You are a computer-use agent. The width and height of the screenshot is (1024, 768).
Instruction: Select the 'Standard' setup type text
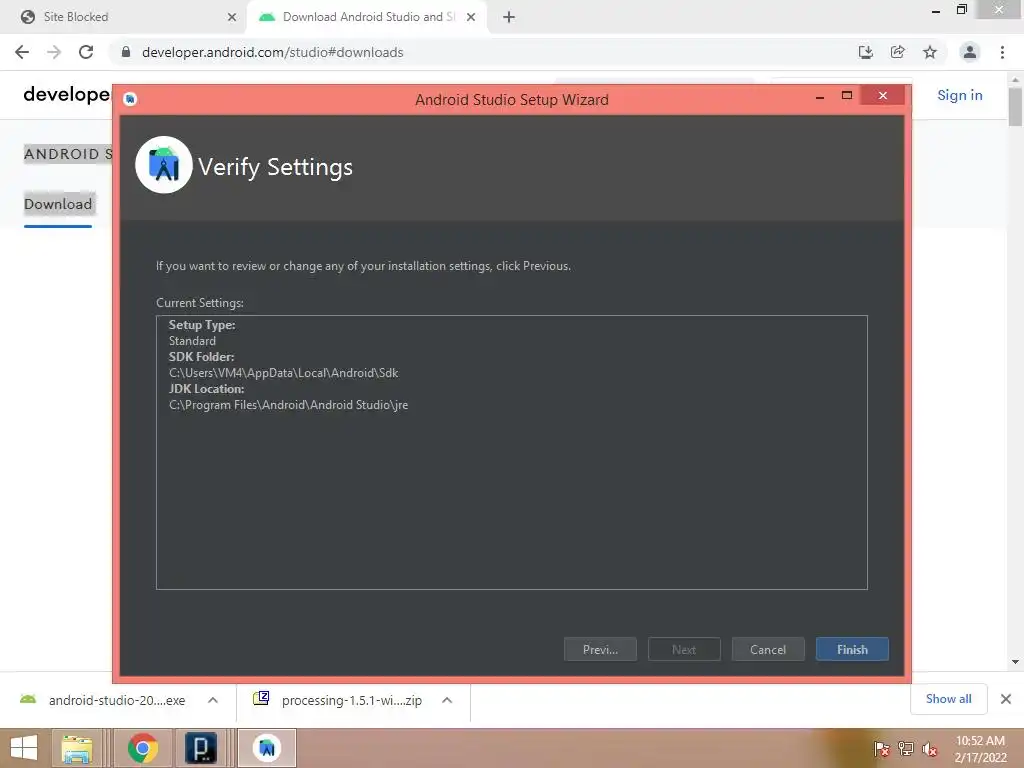pos(192,341)
